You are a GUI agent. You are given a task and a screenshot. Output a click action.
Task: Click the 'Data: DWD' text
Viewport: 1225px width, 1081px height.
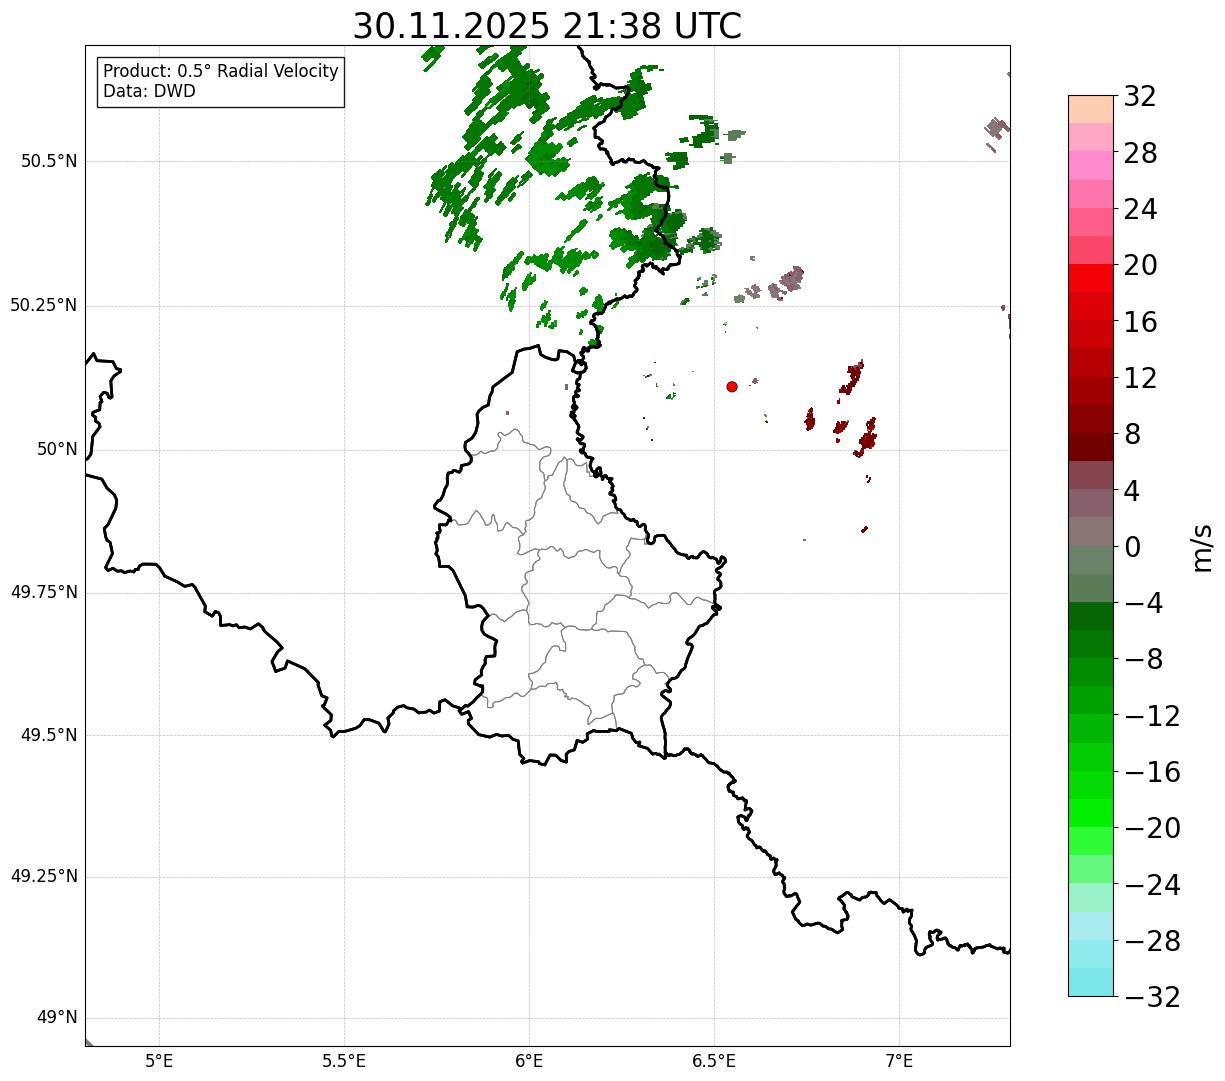pyautogui.click(x=150, y=91)
